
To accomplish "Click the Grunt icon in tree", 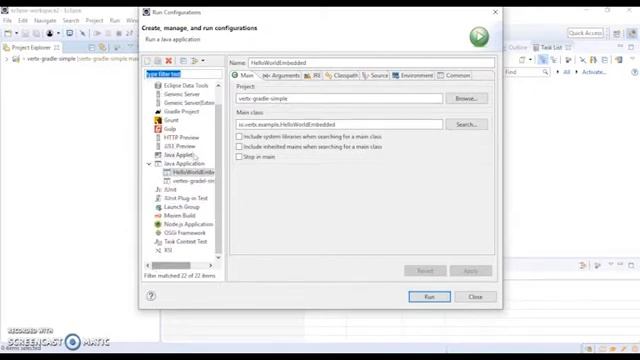I will pos(158,120).
